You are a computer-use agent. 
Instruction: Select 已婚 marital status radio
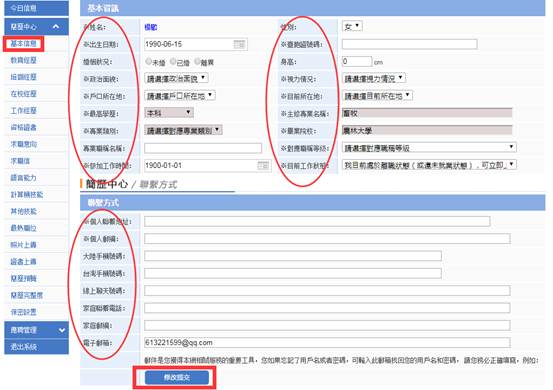[173, 62]
